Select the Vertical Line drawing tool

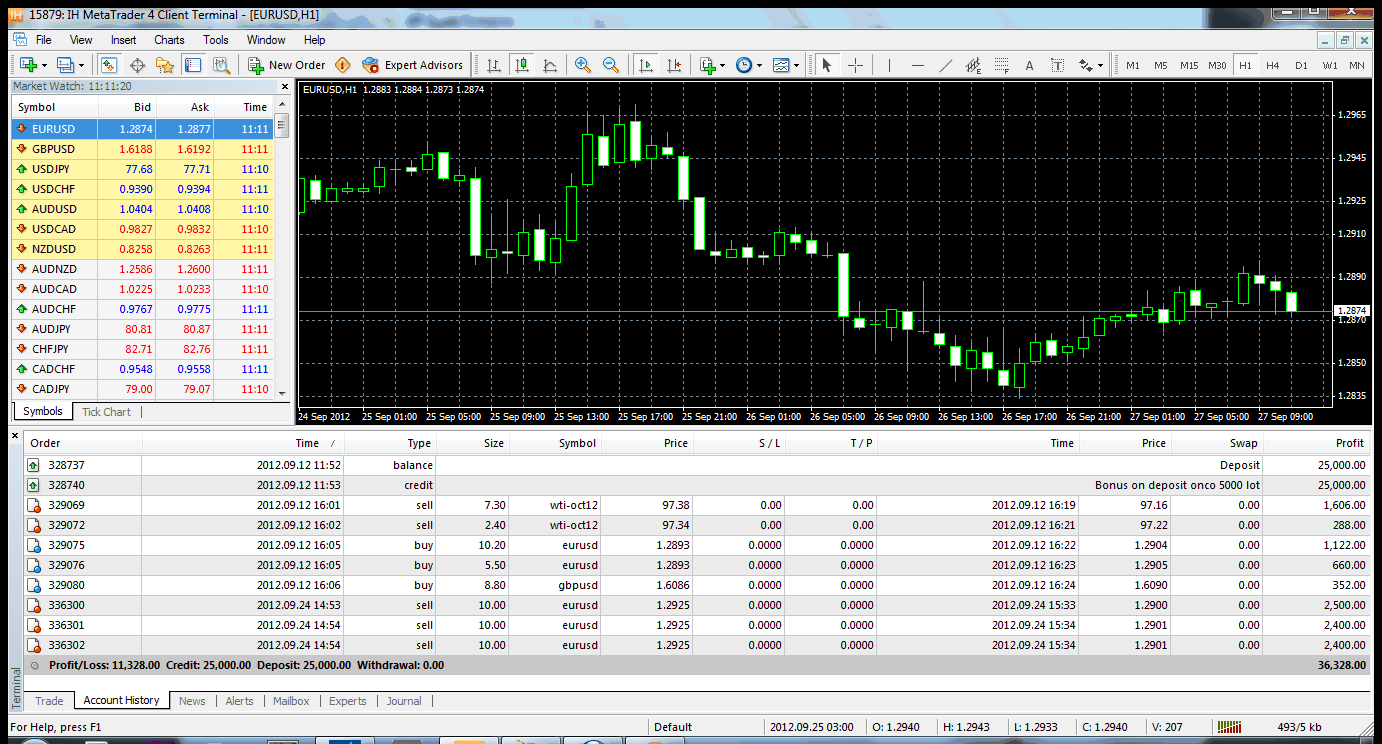(x=889, y=65)
